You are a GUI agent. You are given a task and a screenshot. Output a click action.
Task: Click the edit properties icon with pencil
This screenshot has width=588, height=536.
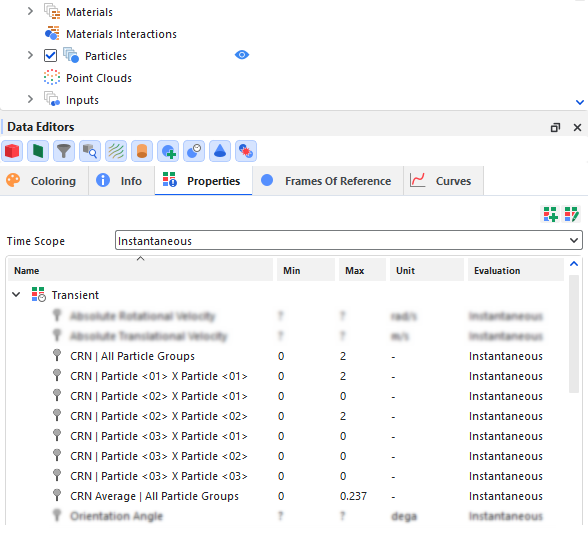[x=572, y=214]
